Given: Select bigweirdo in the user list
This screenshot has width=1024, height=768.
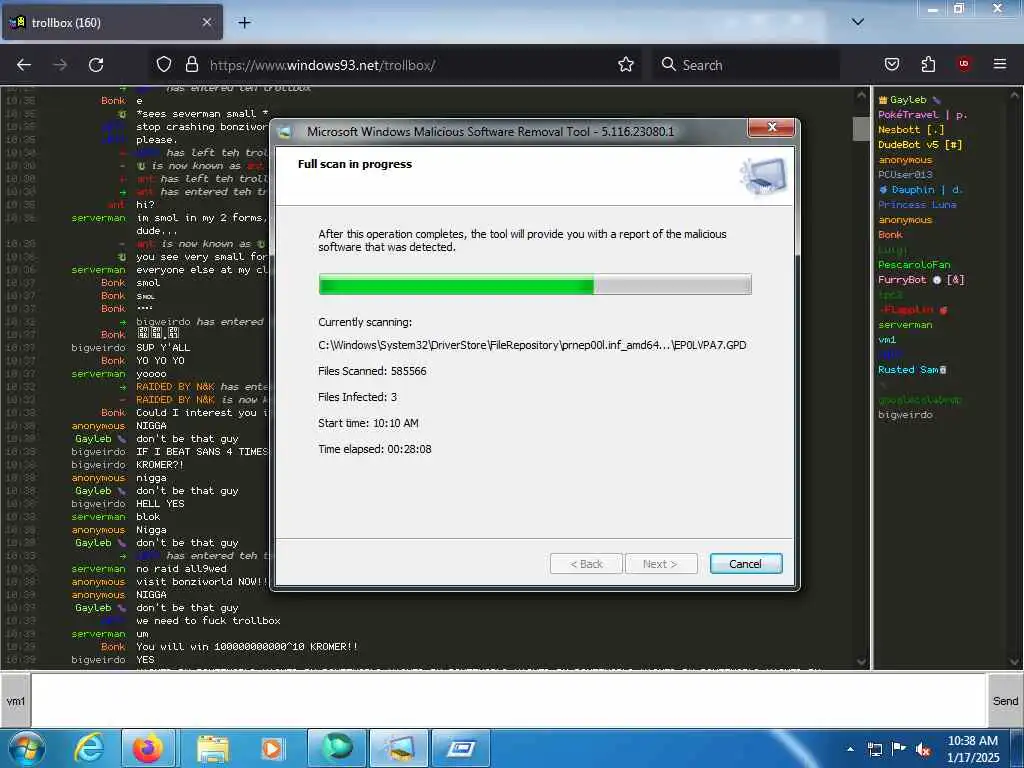Looking at the screenshot, I should pyautogui.click(x=905, y=415).
